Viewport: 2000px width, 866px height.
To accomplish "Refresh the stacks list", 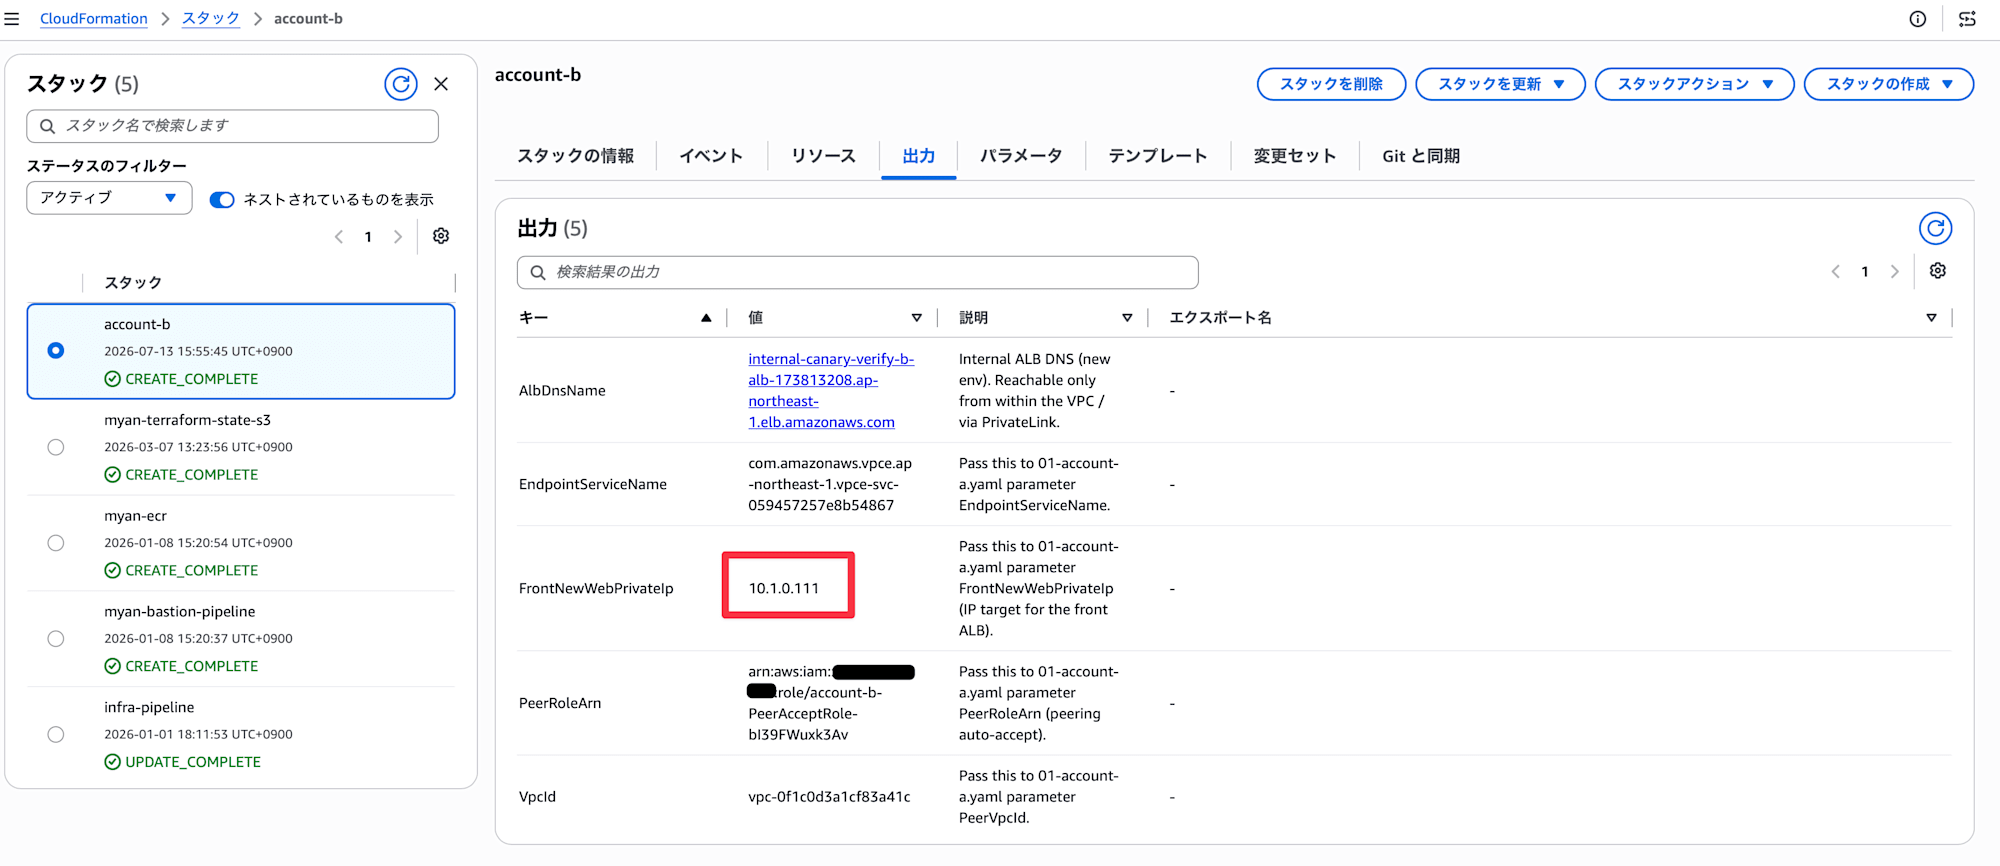I will (x=401, y=84).
